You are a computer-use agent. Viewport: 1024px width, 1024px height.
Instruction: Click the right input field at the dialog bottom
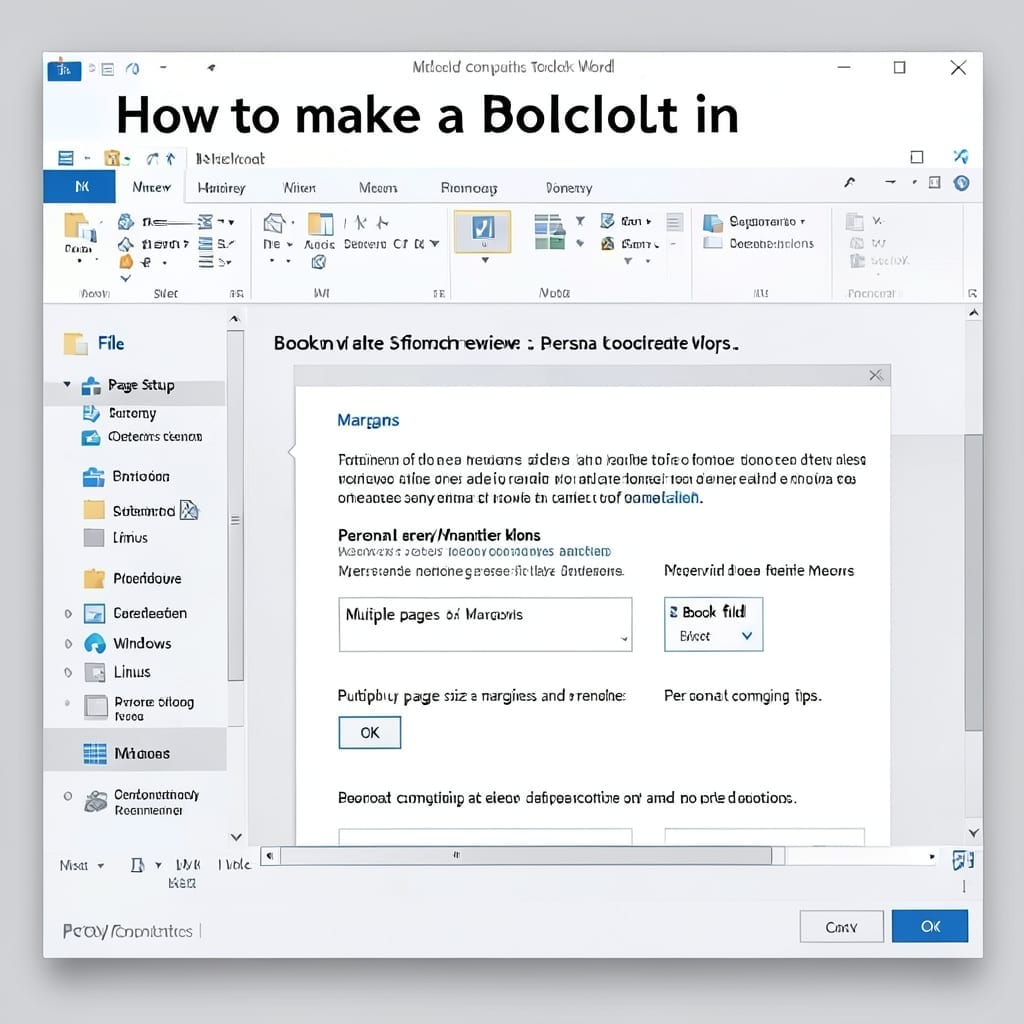tap(764, 837)
